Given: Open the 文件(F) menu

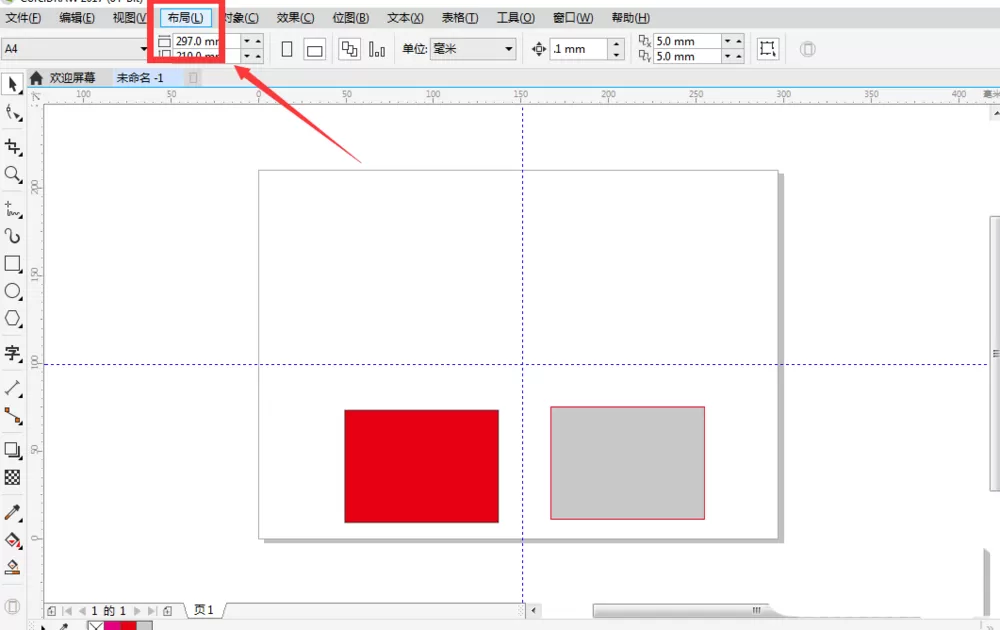Looking at the screenshot, I should point(23,18).
